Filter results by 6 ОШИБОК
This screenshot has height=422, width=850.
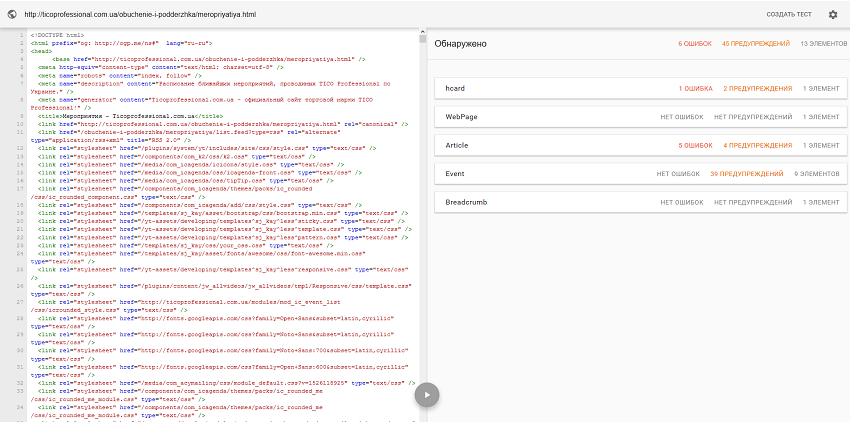[694, 45]
